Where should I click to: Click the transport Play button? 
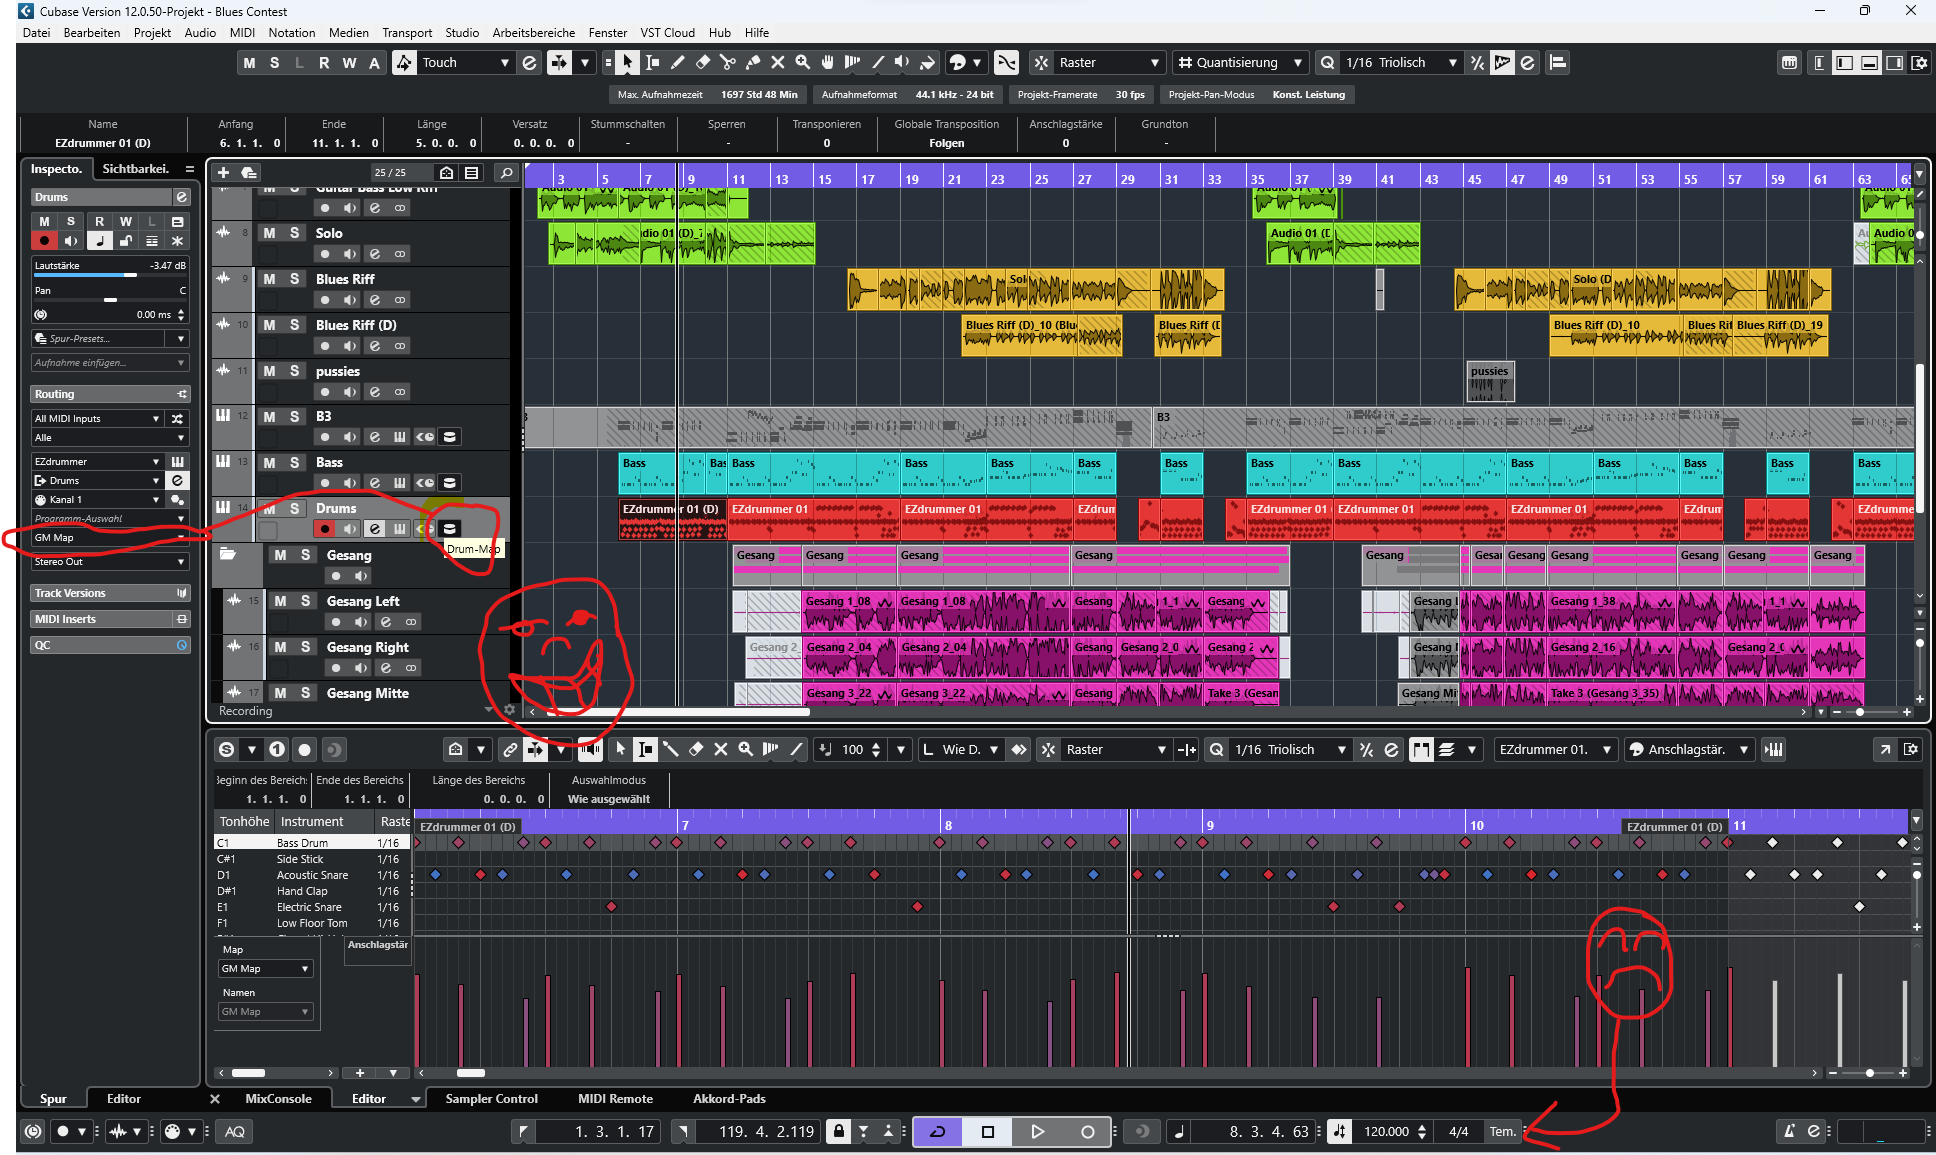pos(1037,1131)
